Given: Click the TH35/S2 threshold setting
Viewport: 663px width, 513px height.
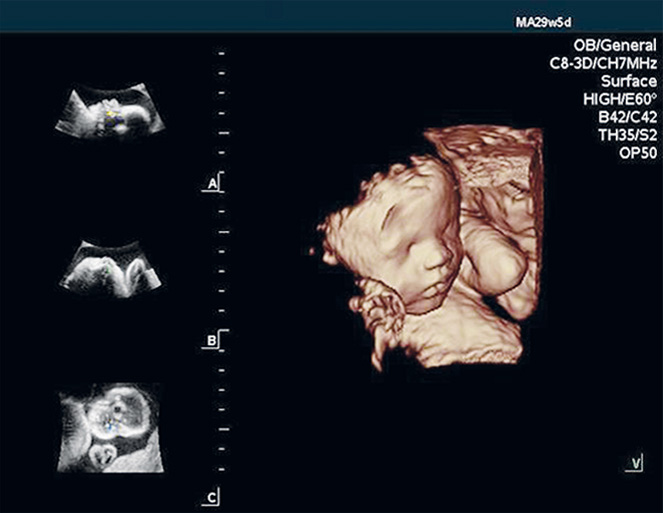Looking at the screenshot, I should point(625,136).
